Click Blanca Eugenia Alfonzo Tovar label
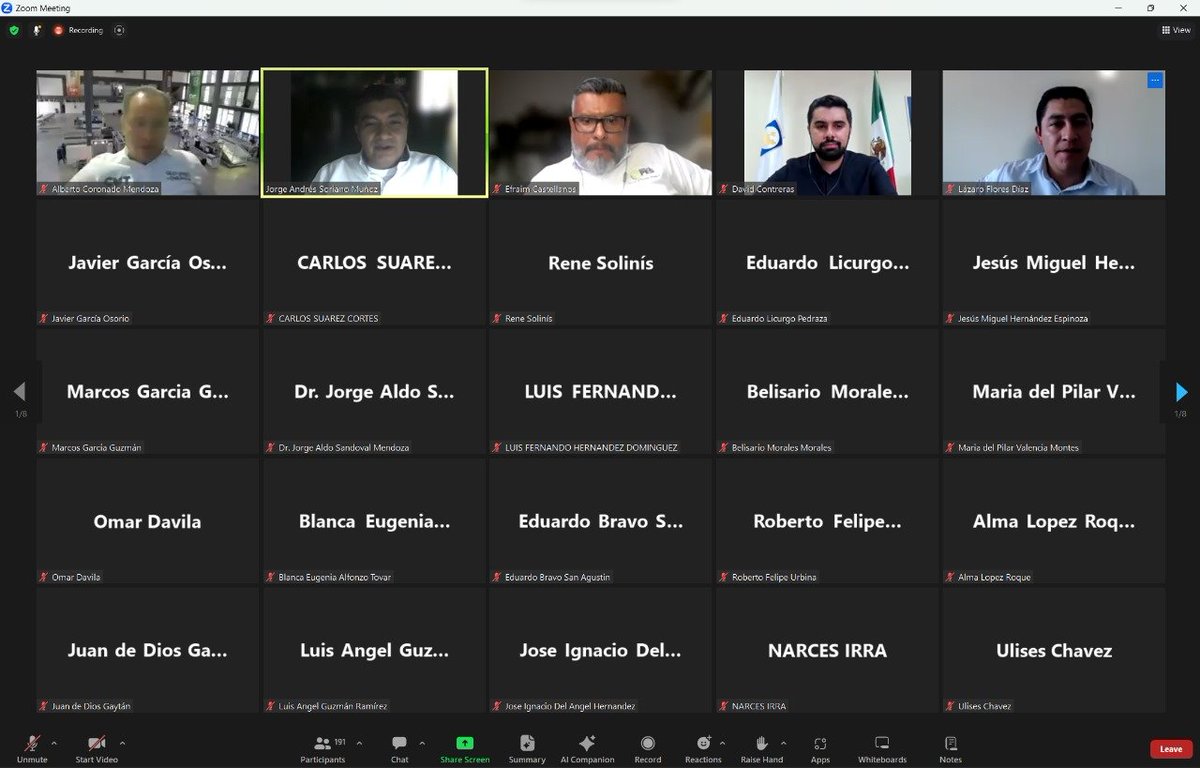The width and height of the screenshot is (1200, 768). click(334, 577)
